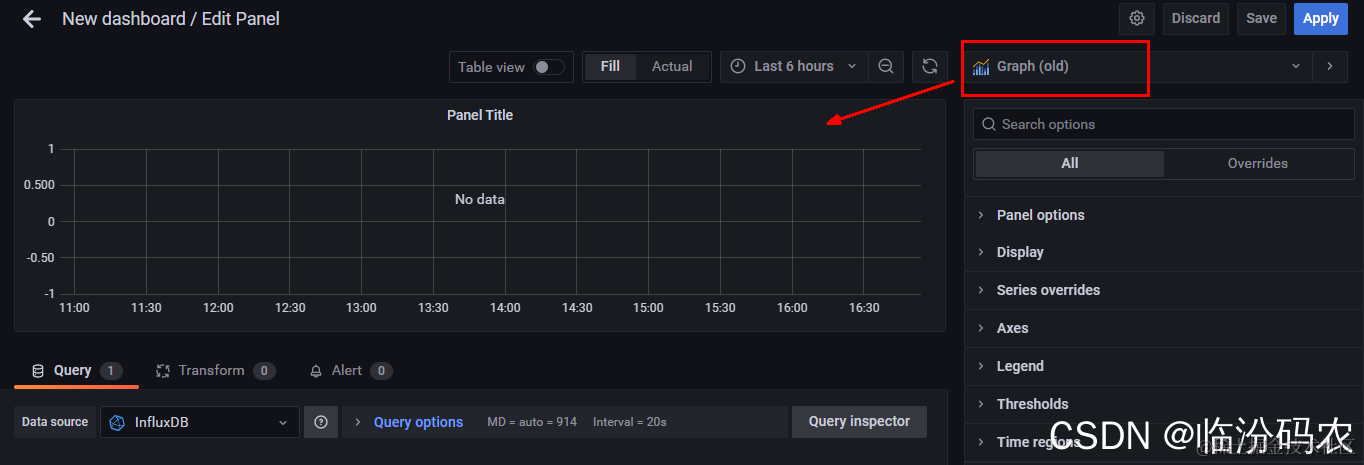Select the Overrides options filter
Viewport: 1364px width, 465px height.
point(1258,163)
